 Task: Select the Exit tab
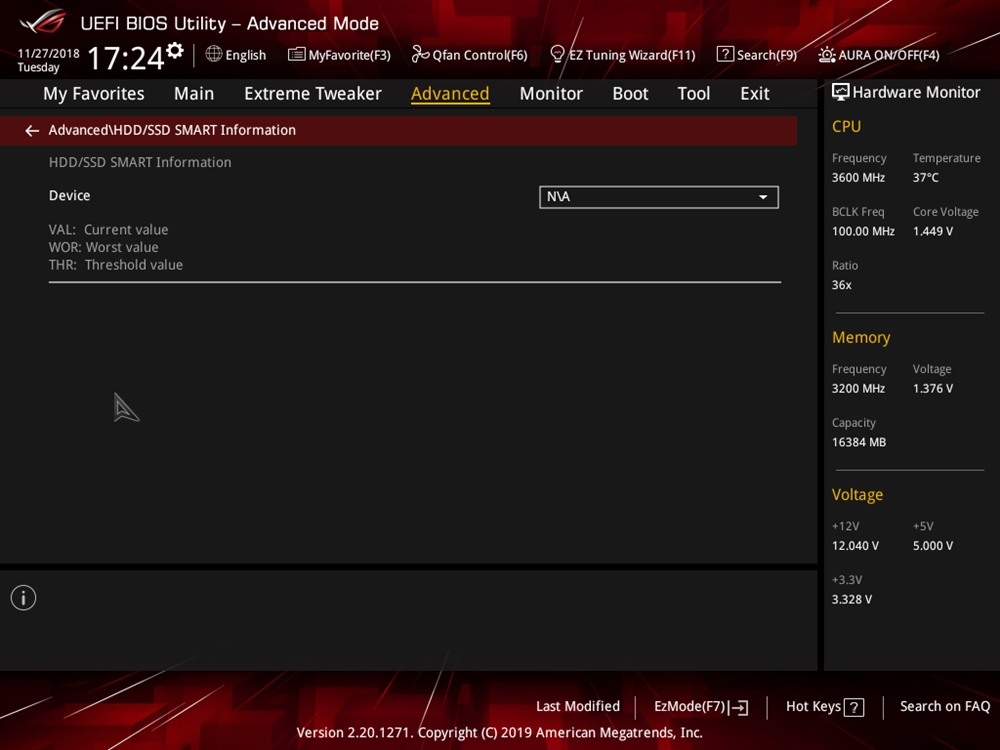754,94
